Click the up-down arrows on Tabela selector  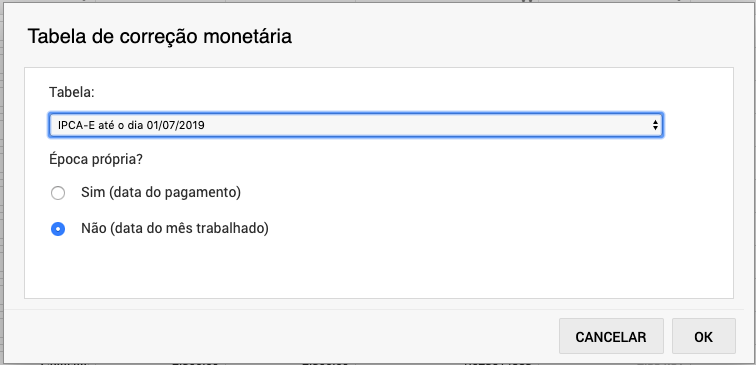click(655, 125)
